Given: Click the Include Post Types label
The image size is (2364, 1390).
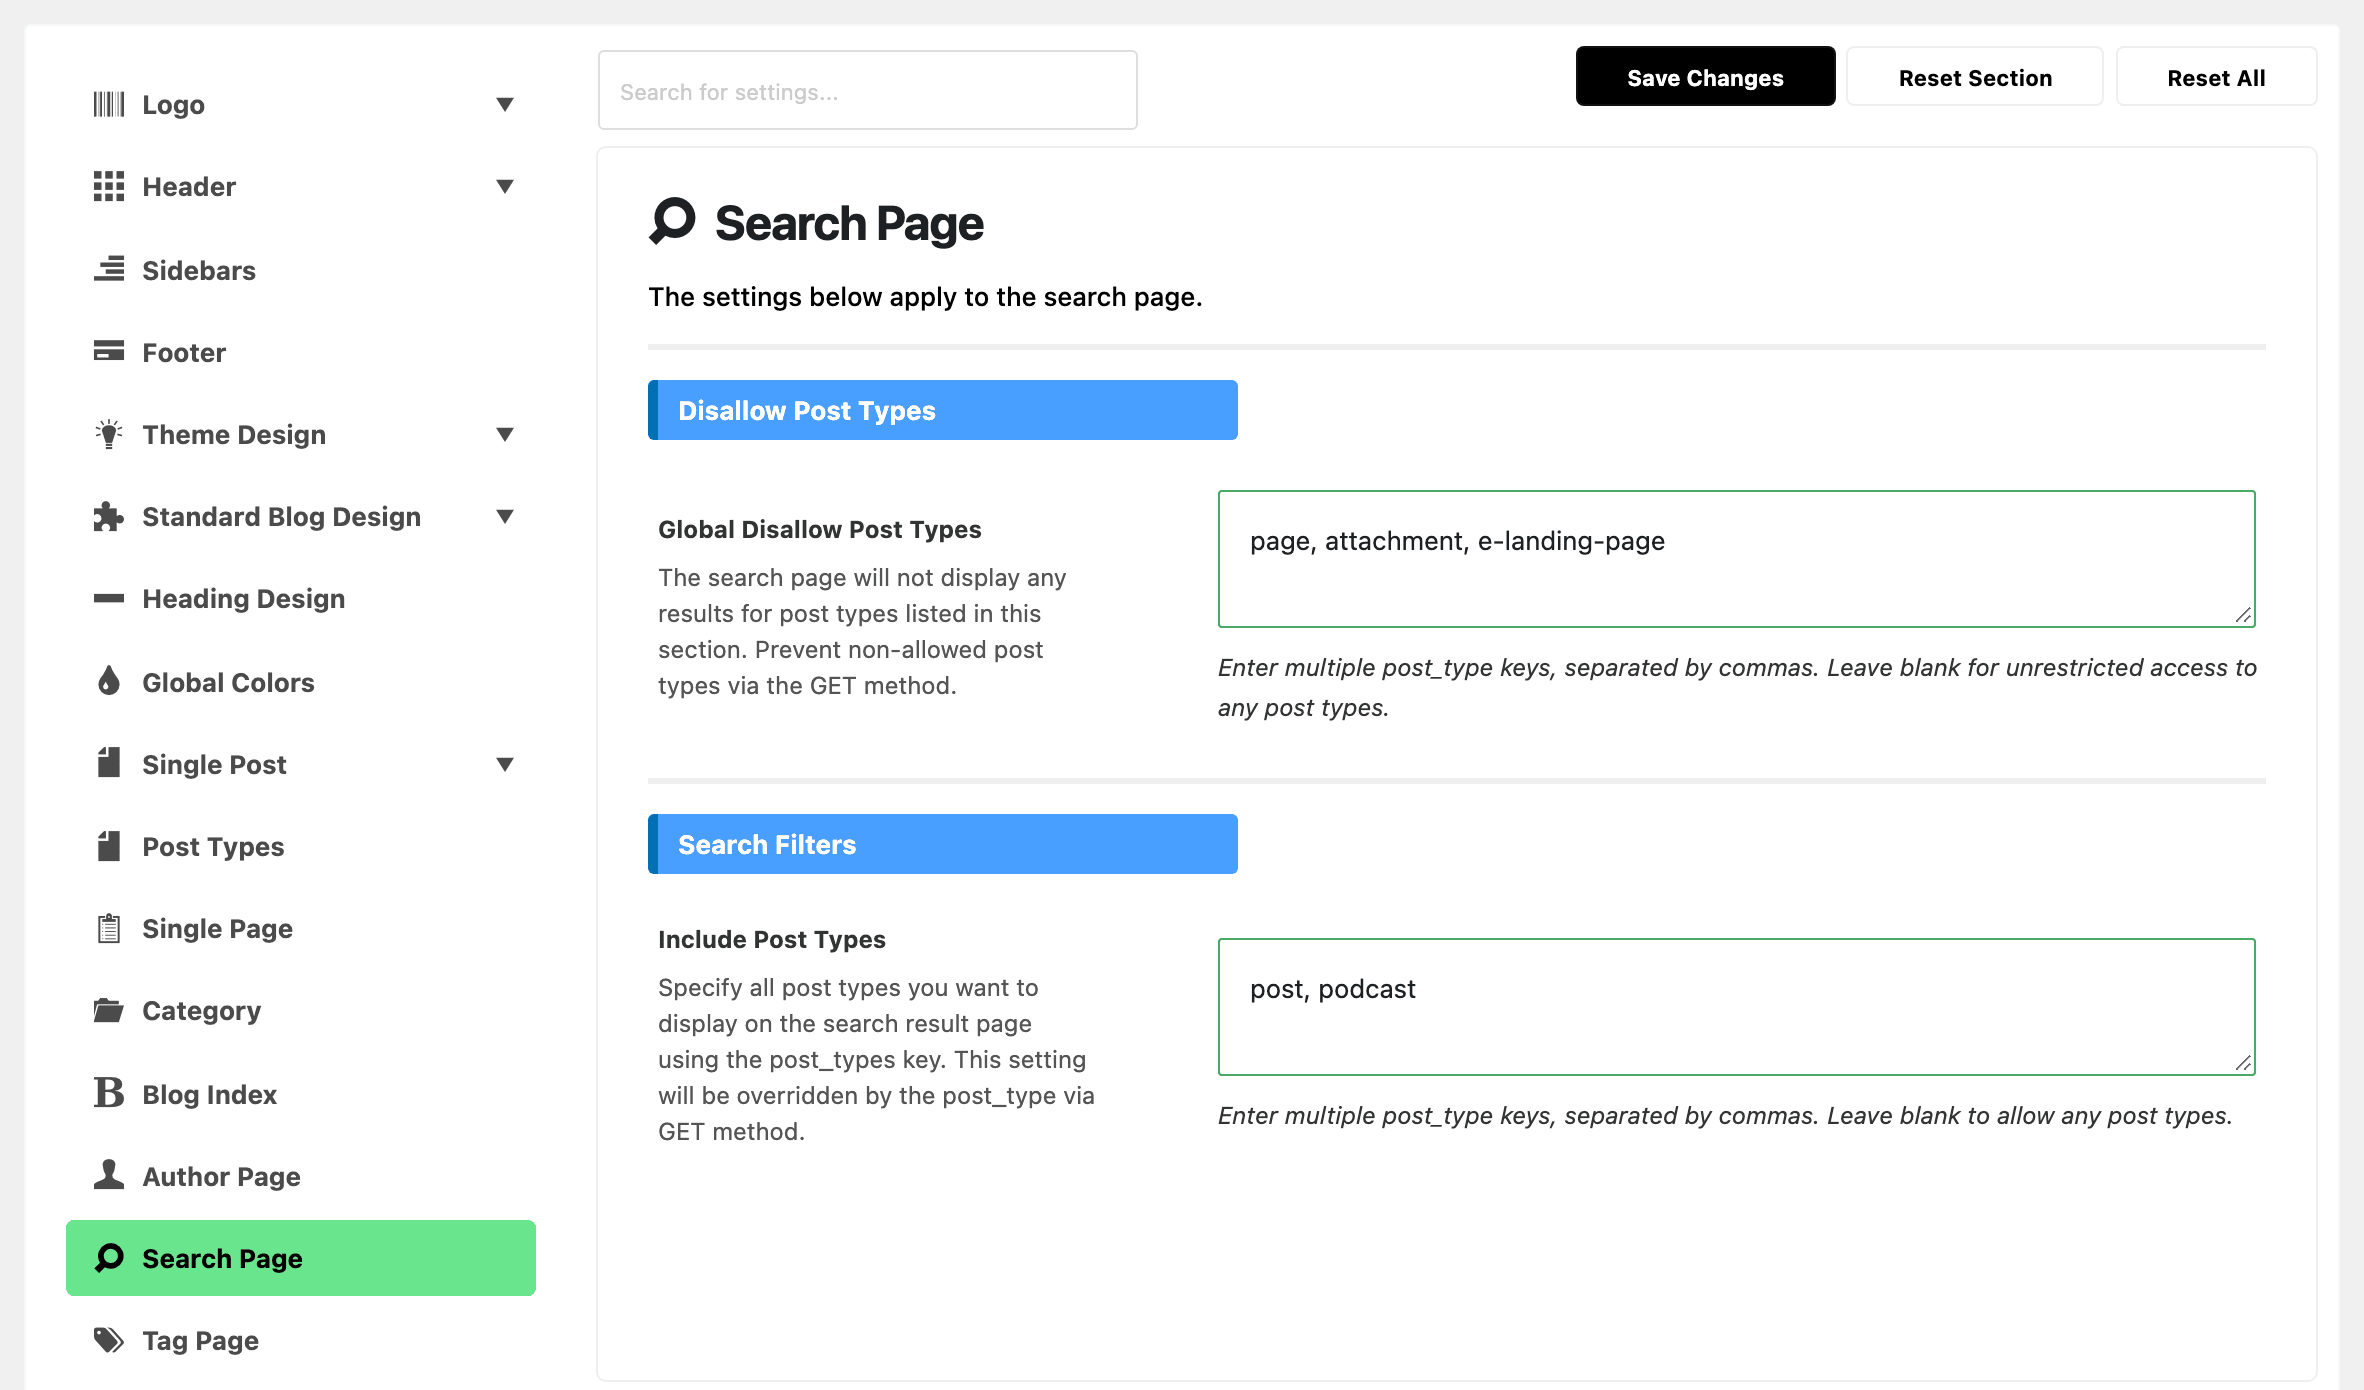Looking at the screenshot, I should 772,939.
